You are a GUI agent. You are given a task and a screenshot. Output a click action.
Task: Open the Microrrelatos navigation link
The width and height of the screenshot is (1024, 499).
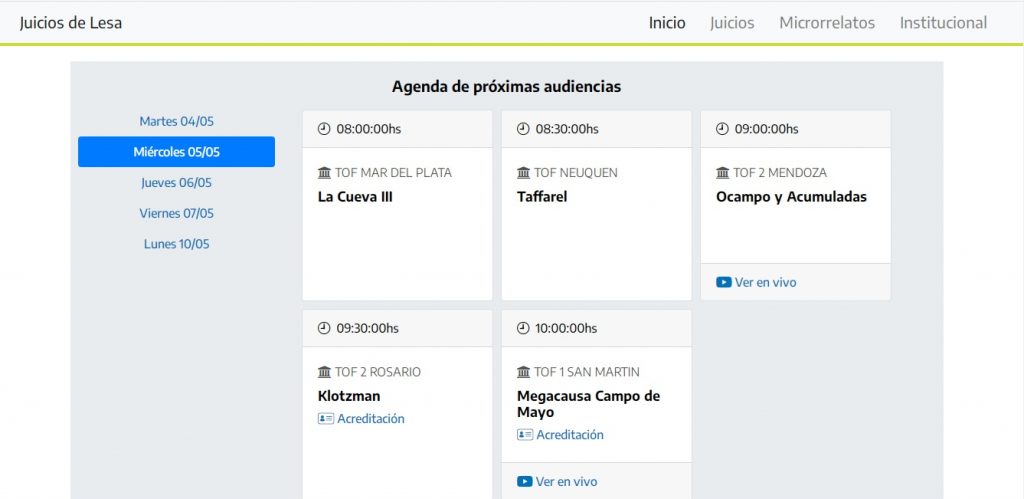pos(827,22)
